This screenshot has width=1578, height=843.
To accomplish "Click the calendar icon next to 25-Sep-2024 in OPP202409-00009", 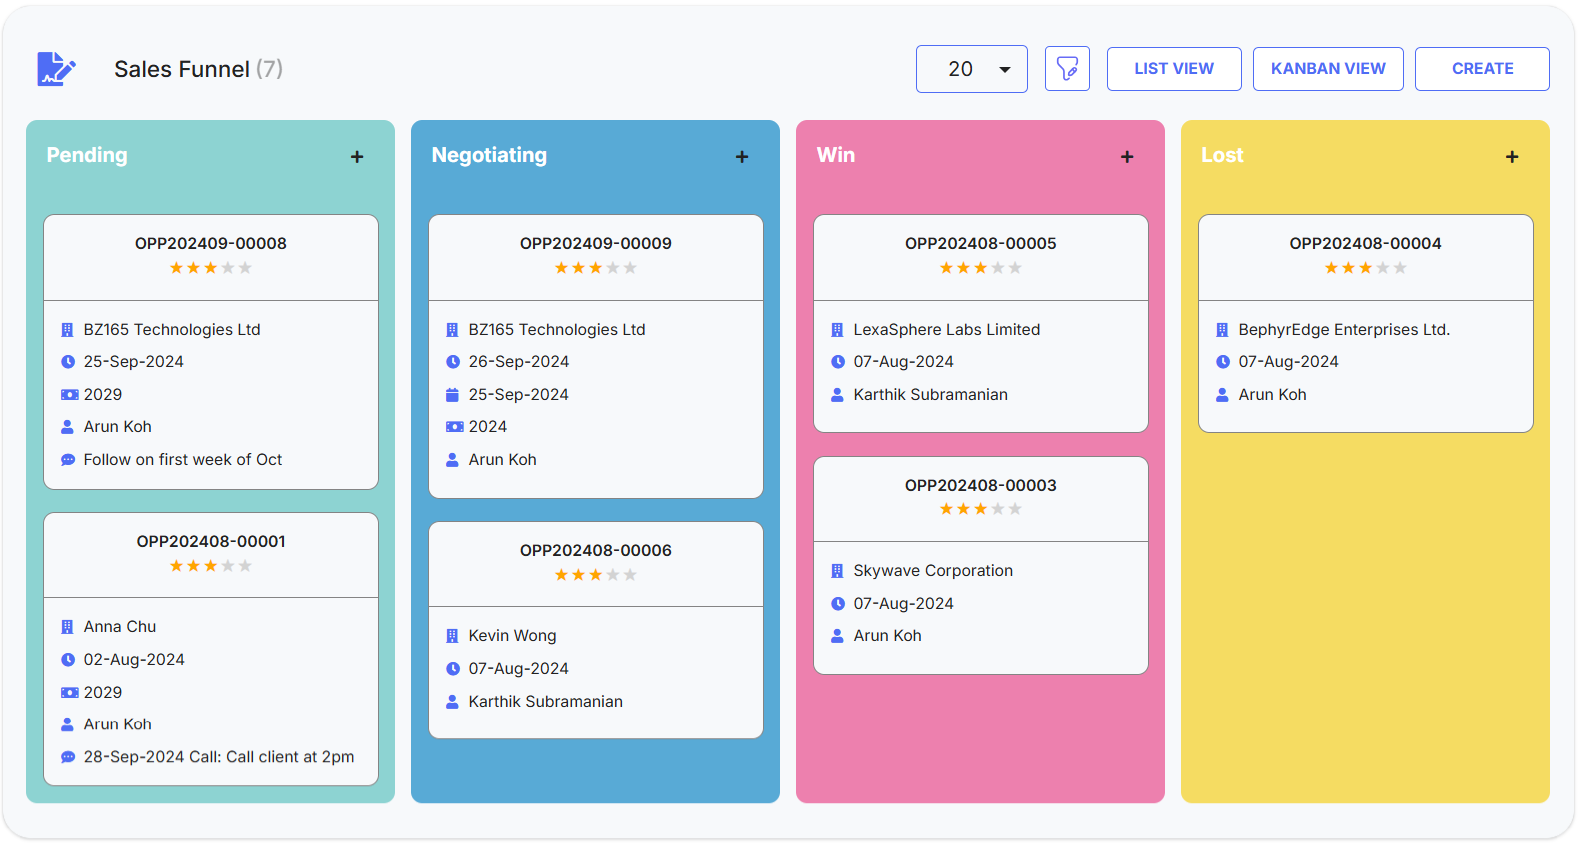I will click(x=453, y=395).
